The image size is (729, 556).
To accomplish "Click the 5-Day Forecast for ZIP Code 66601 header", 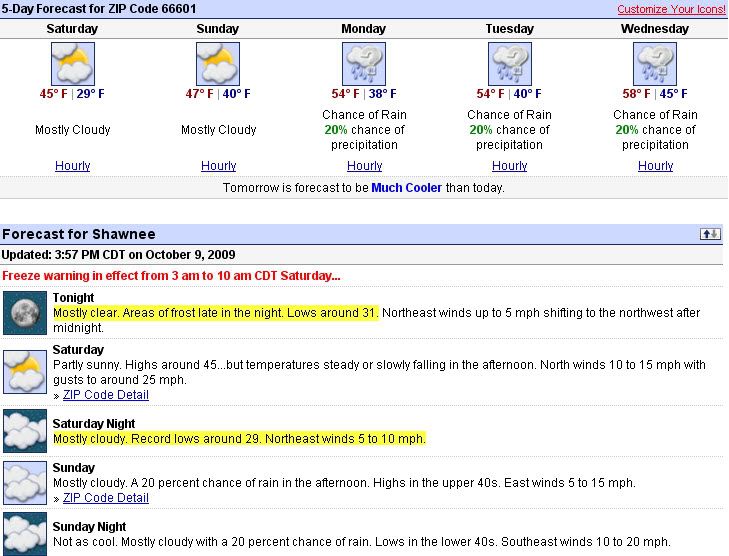I will coord(99,9).
